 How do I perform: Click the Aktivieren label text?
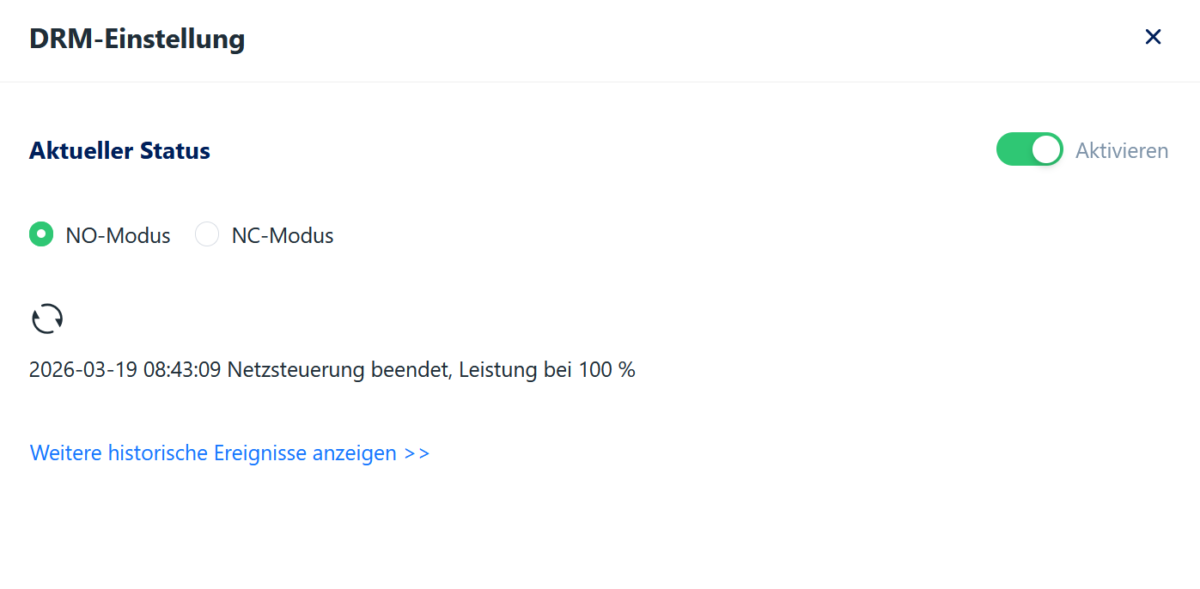coord(1121,150)
